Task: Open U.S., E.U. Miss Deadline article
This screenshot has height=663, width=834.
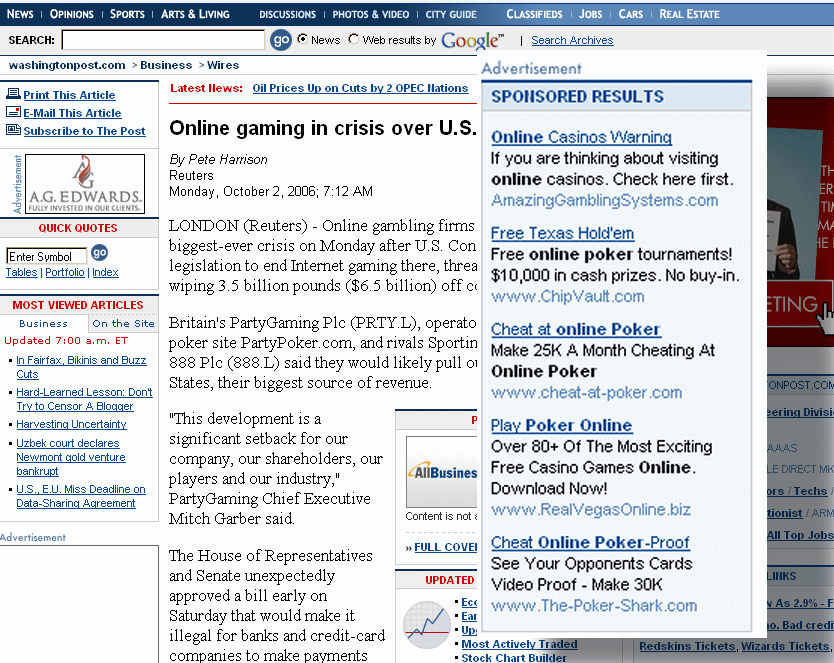Action: click(80, 496)
